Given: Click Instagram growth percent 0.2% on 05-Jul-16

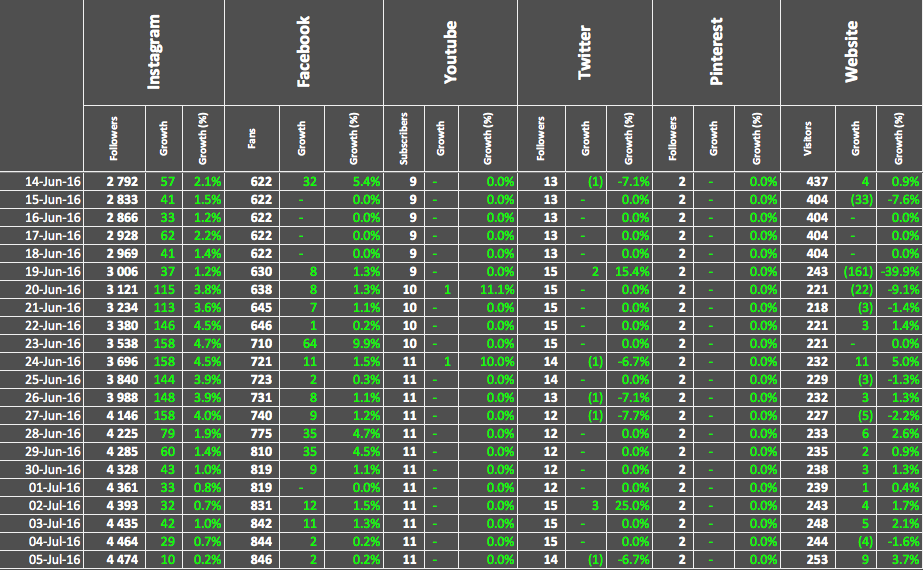Looking at the screenshot, I should tap(204, 559).
